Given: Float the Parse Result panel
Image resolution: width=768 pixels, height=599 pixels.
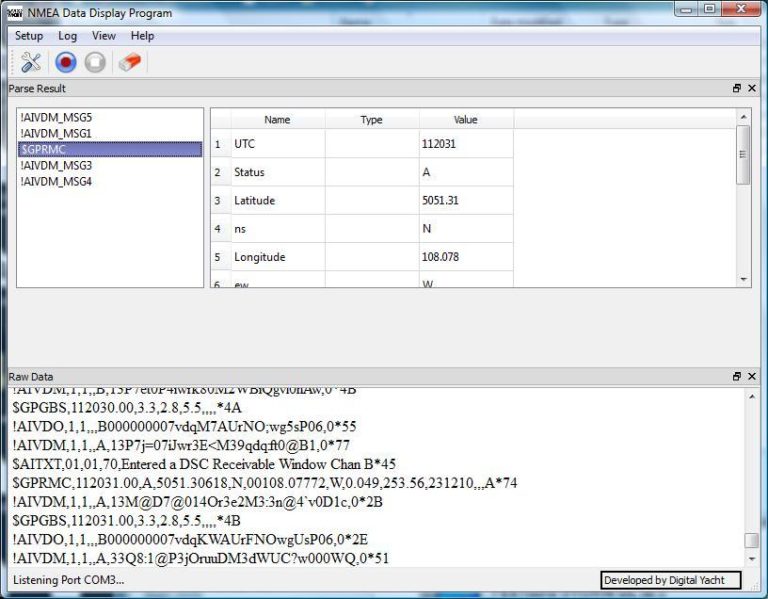Looking at the screenshot, I should tap(737, 89).
